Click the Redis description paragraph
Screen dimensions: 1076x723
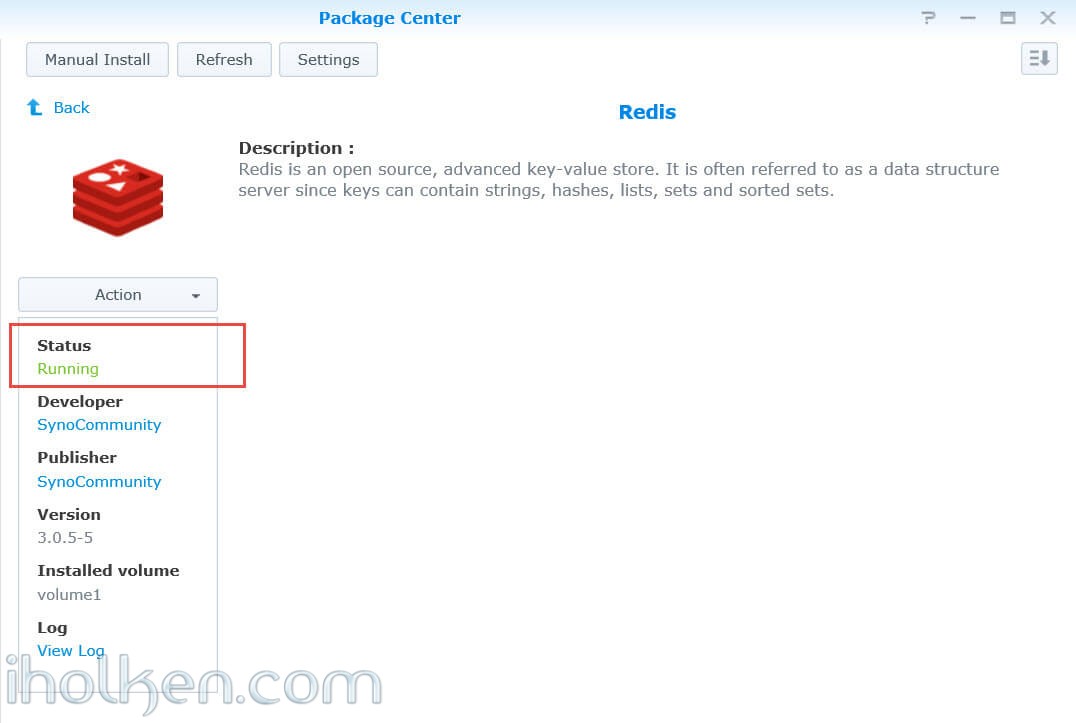pos(618,180)
